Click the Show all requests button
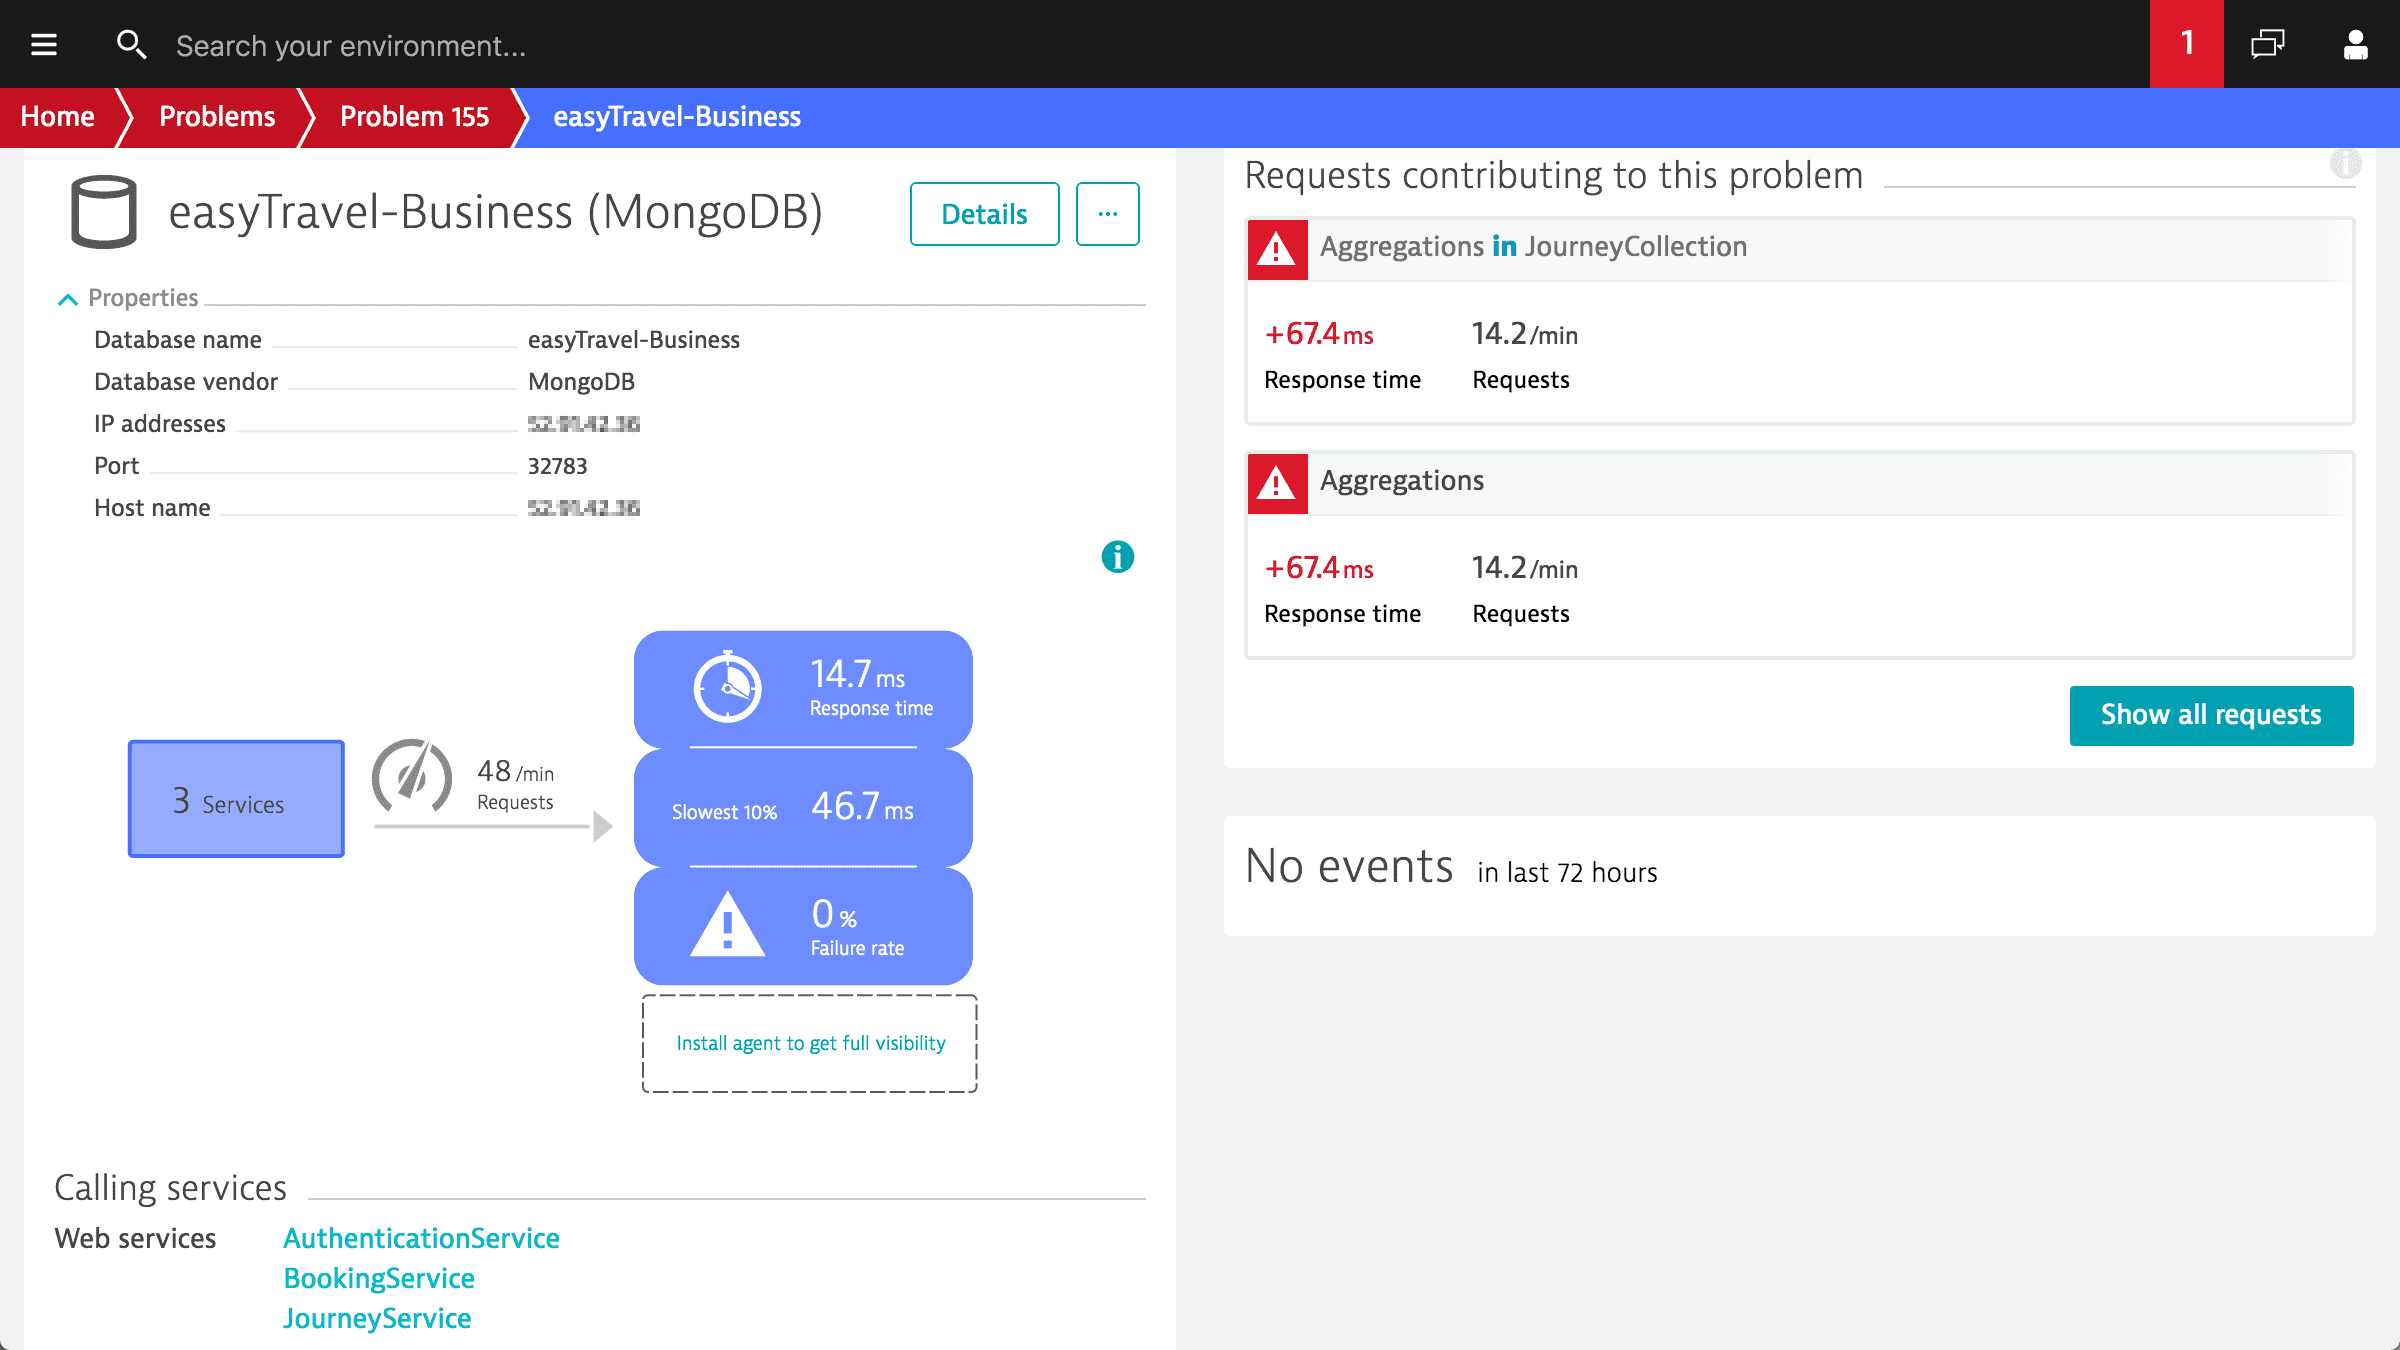The width and height of the screenshot is (2400, 1350). tap(2211, 715)
